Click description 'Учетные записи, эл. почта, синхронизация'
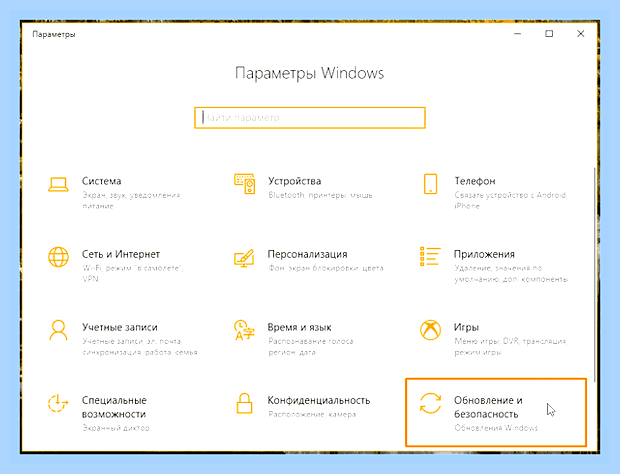The width and height of the screenshot is (620, 474). (140, 347)
